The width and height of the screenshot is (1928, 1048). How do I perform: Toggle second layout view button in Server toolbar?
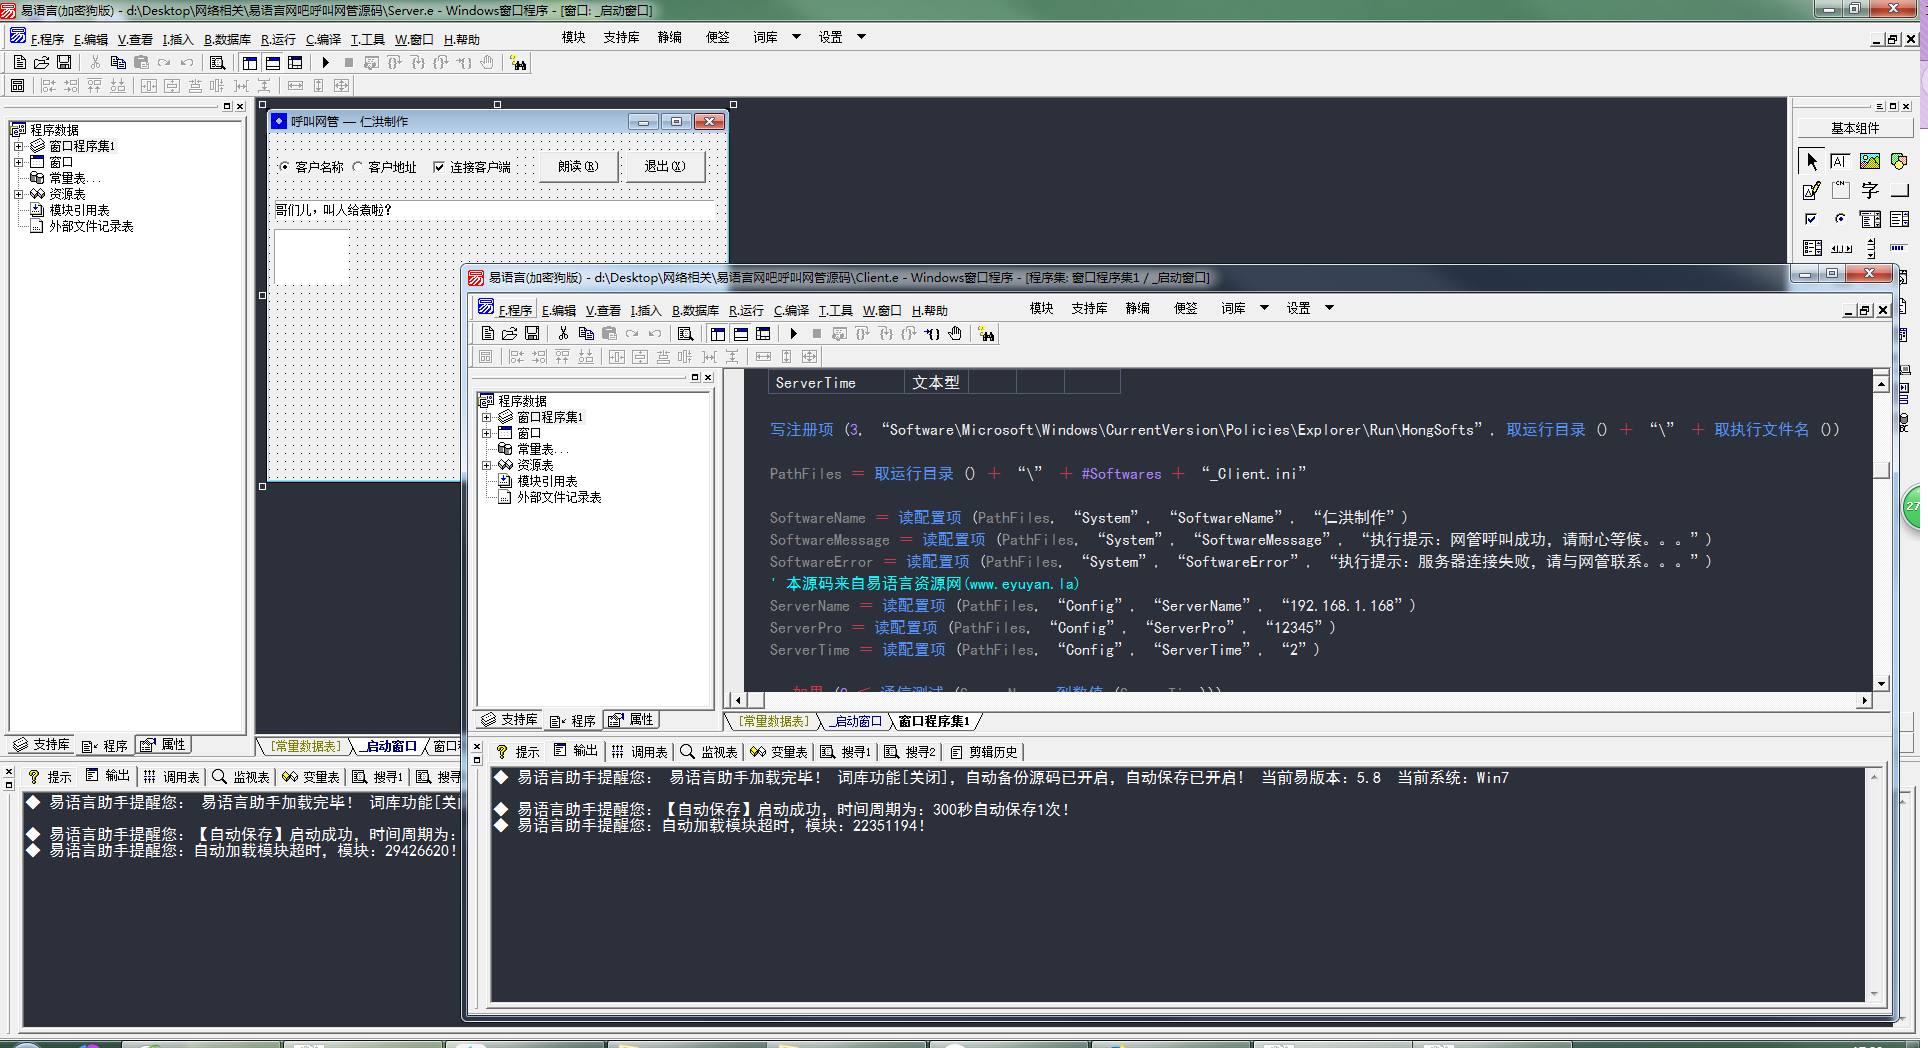[x=273, y=63]
